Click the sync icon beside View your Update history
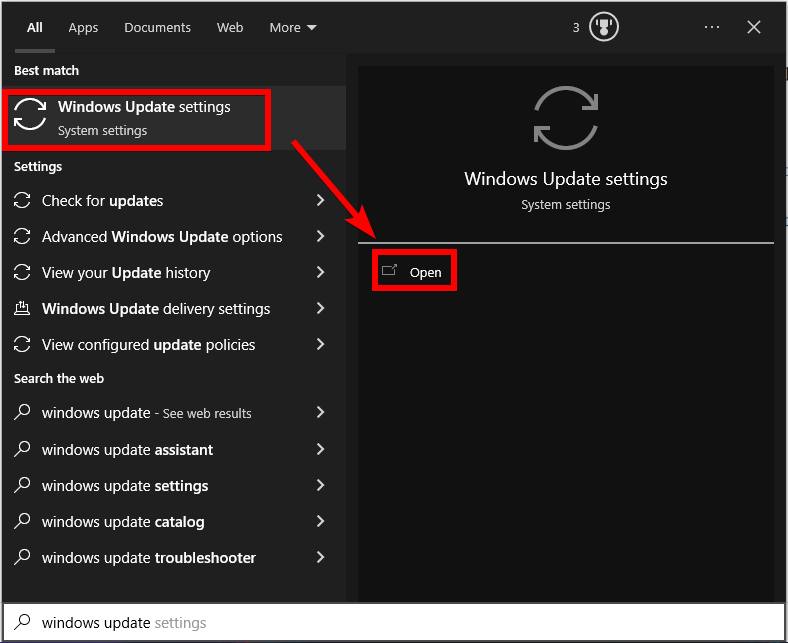Image resolution: width=788 pixels, height=643 pixels. click(22, 272)
